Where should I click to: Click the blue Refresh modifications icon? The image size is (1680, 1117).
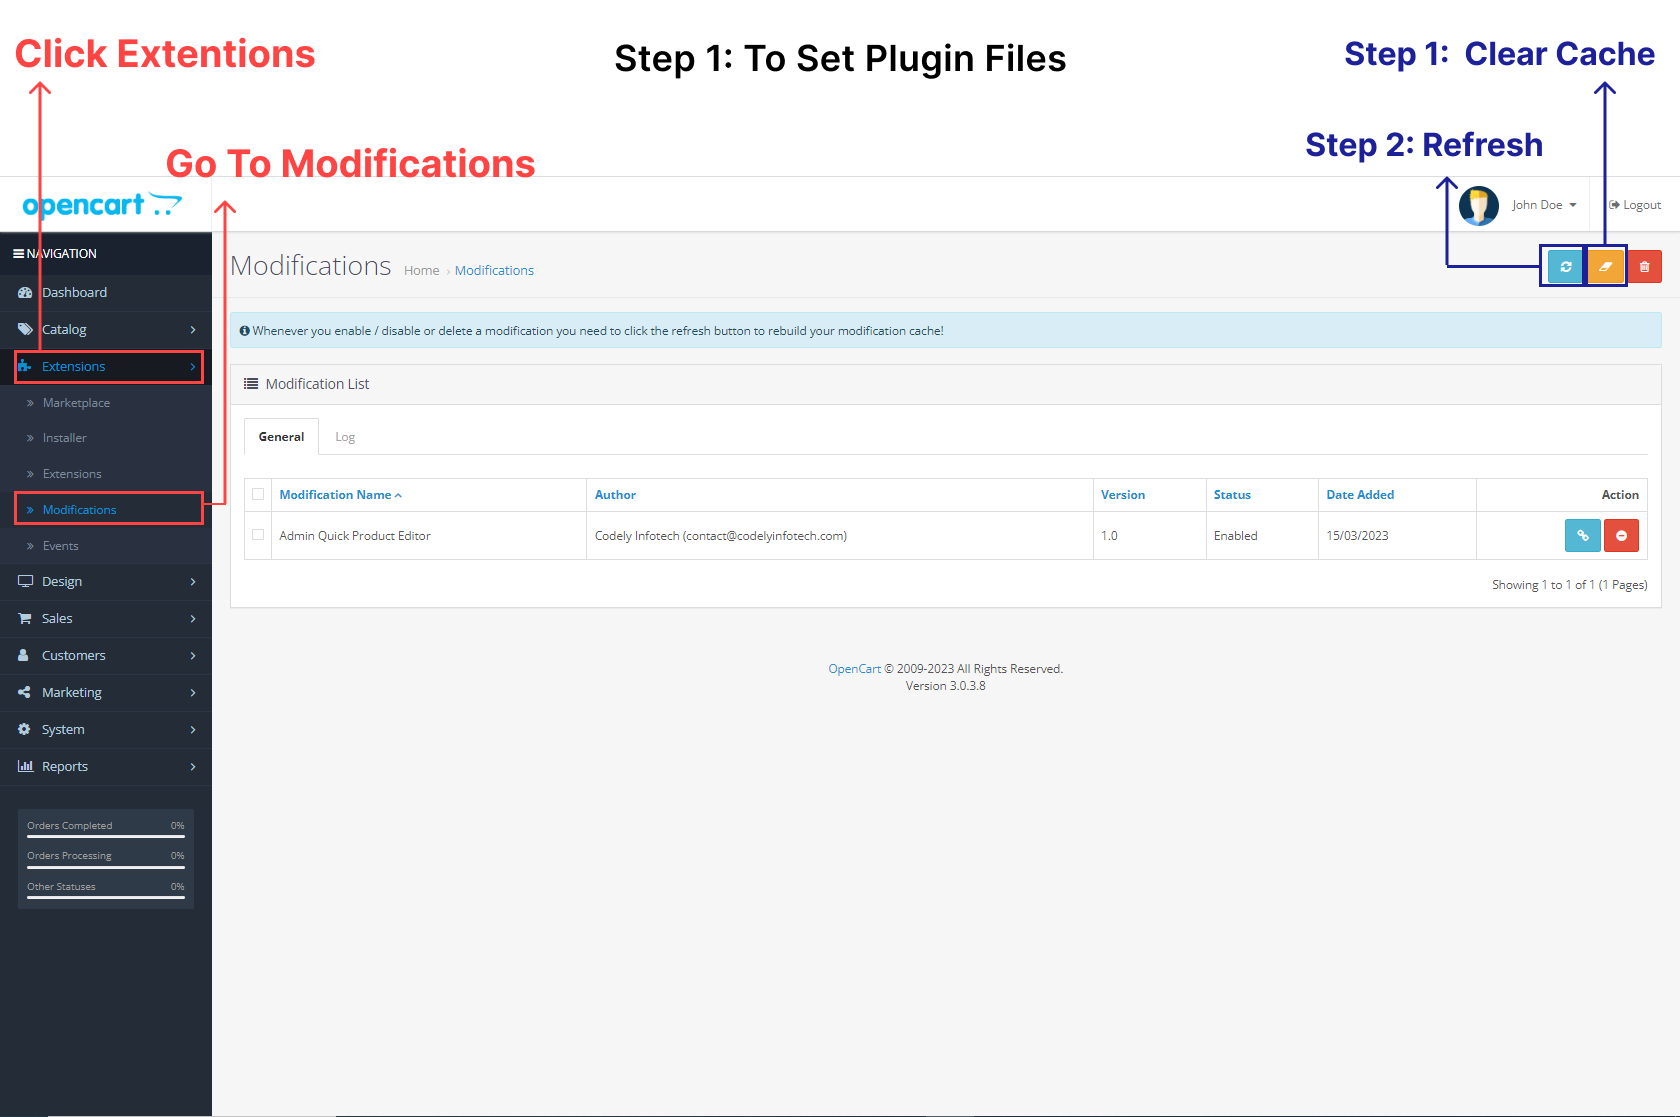(x=1563, y=266)
